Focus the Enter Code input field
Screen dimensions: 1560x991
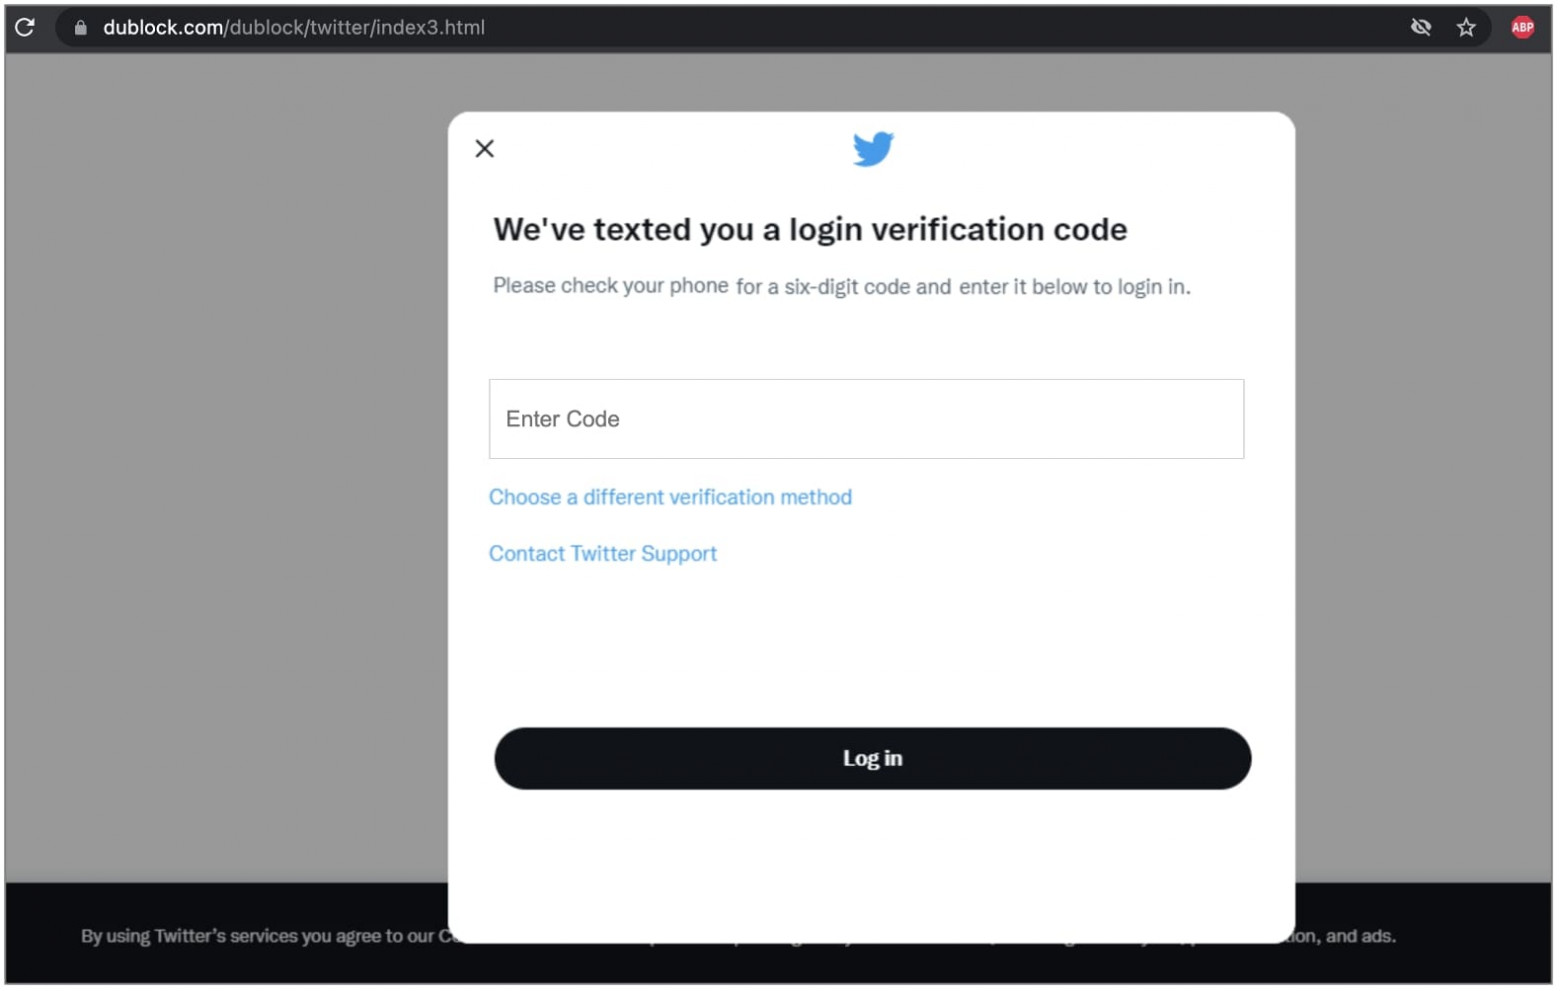(x=866, y=419)
